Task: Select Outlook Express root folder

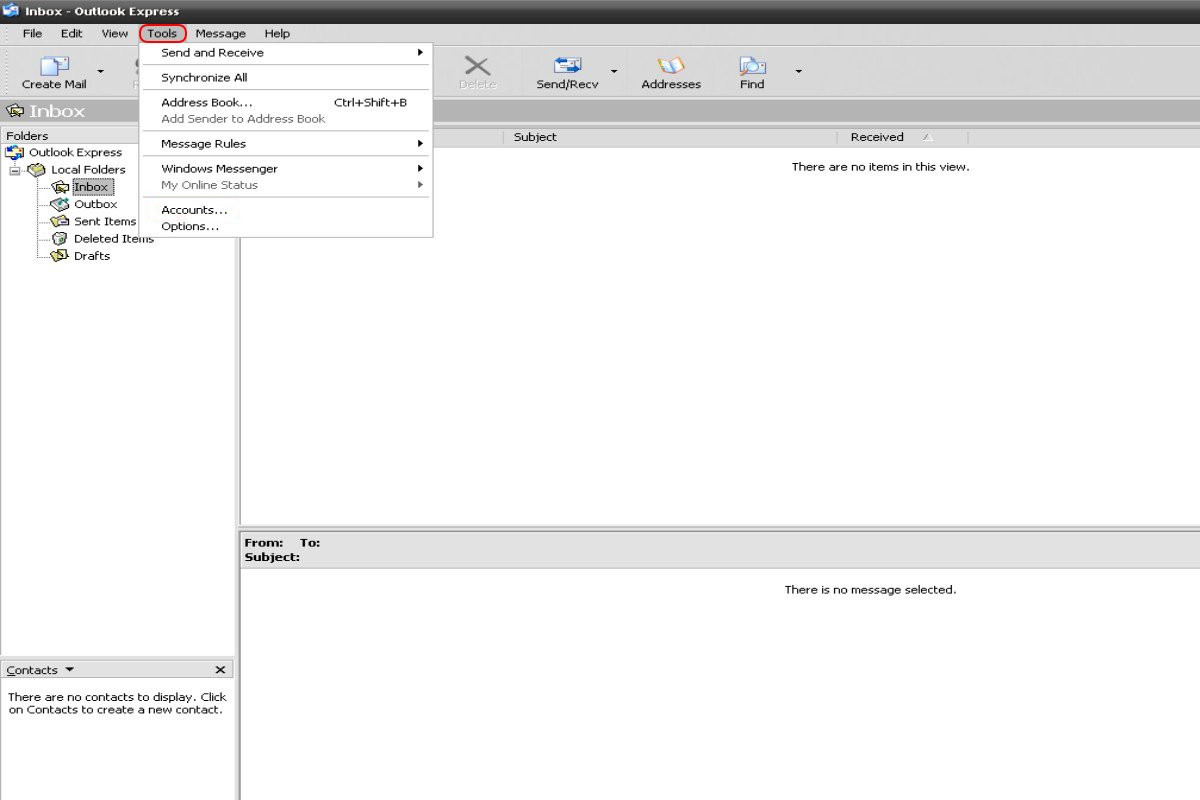Action: [x=75, y=152]
